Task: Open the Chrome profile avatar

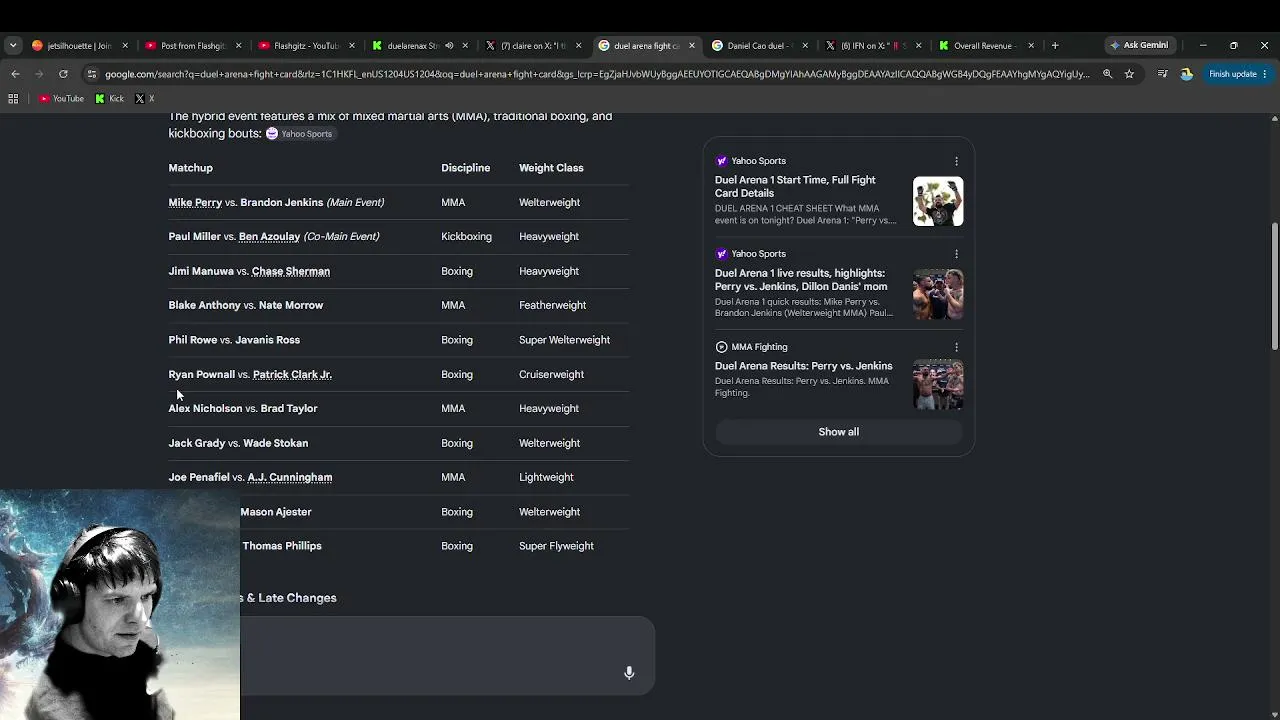Action: (1186, 74)
